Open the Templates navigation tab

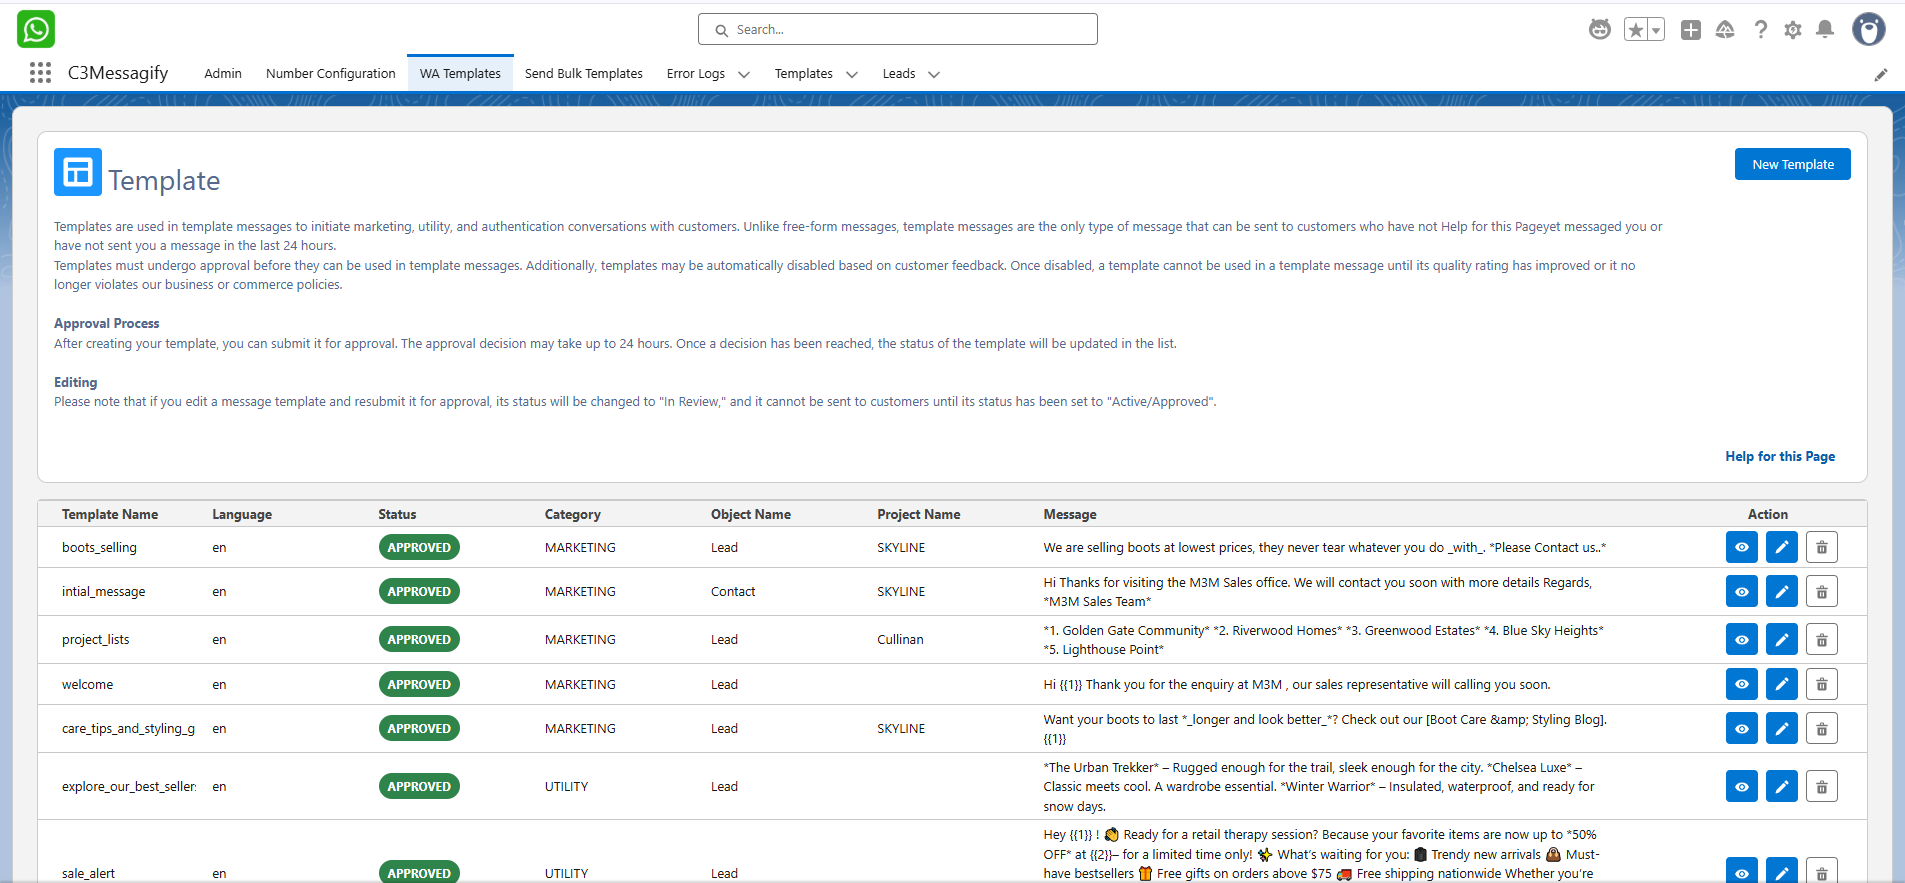point(804,73)
